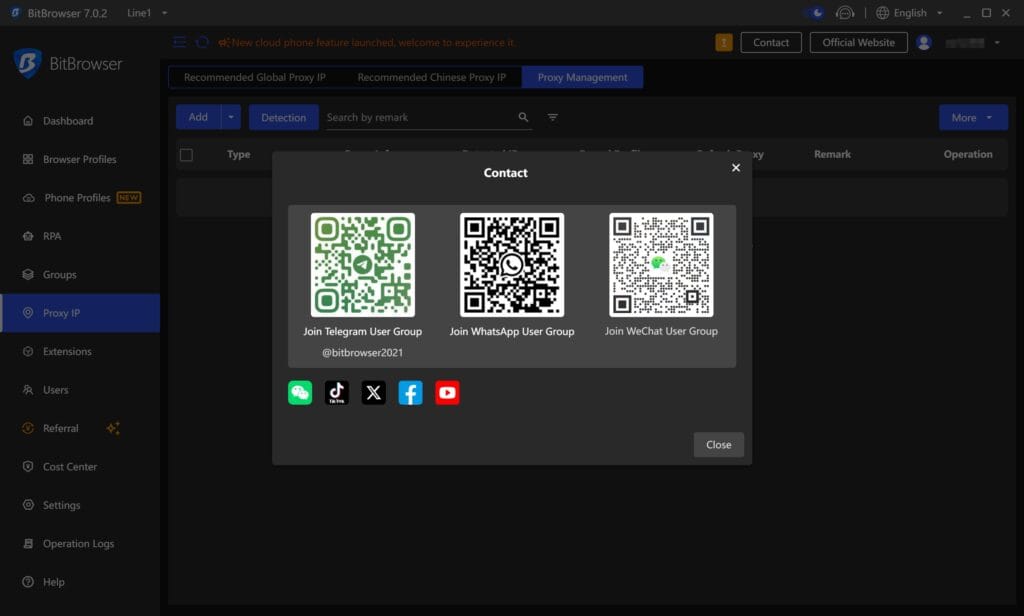Click the Detection button
This screenshot has width=1024, height=616.
(x=283, y=118)
